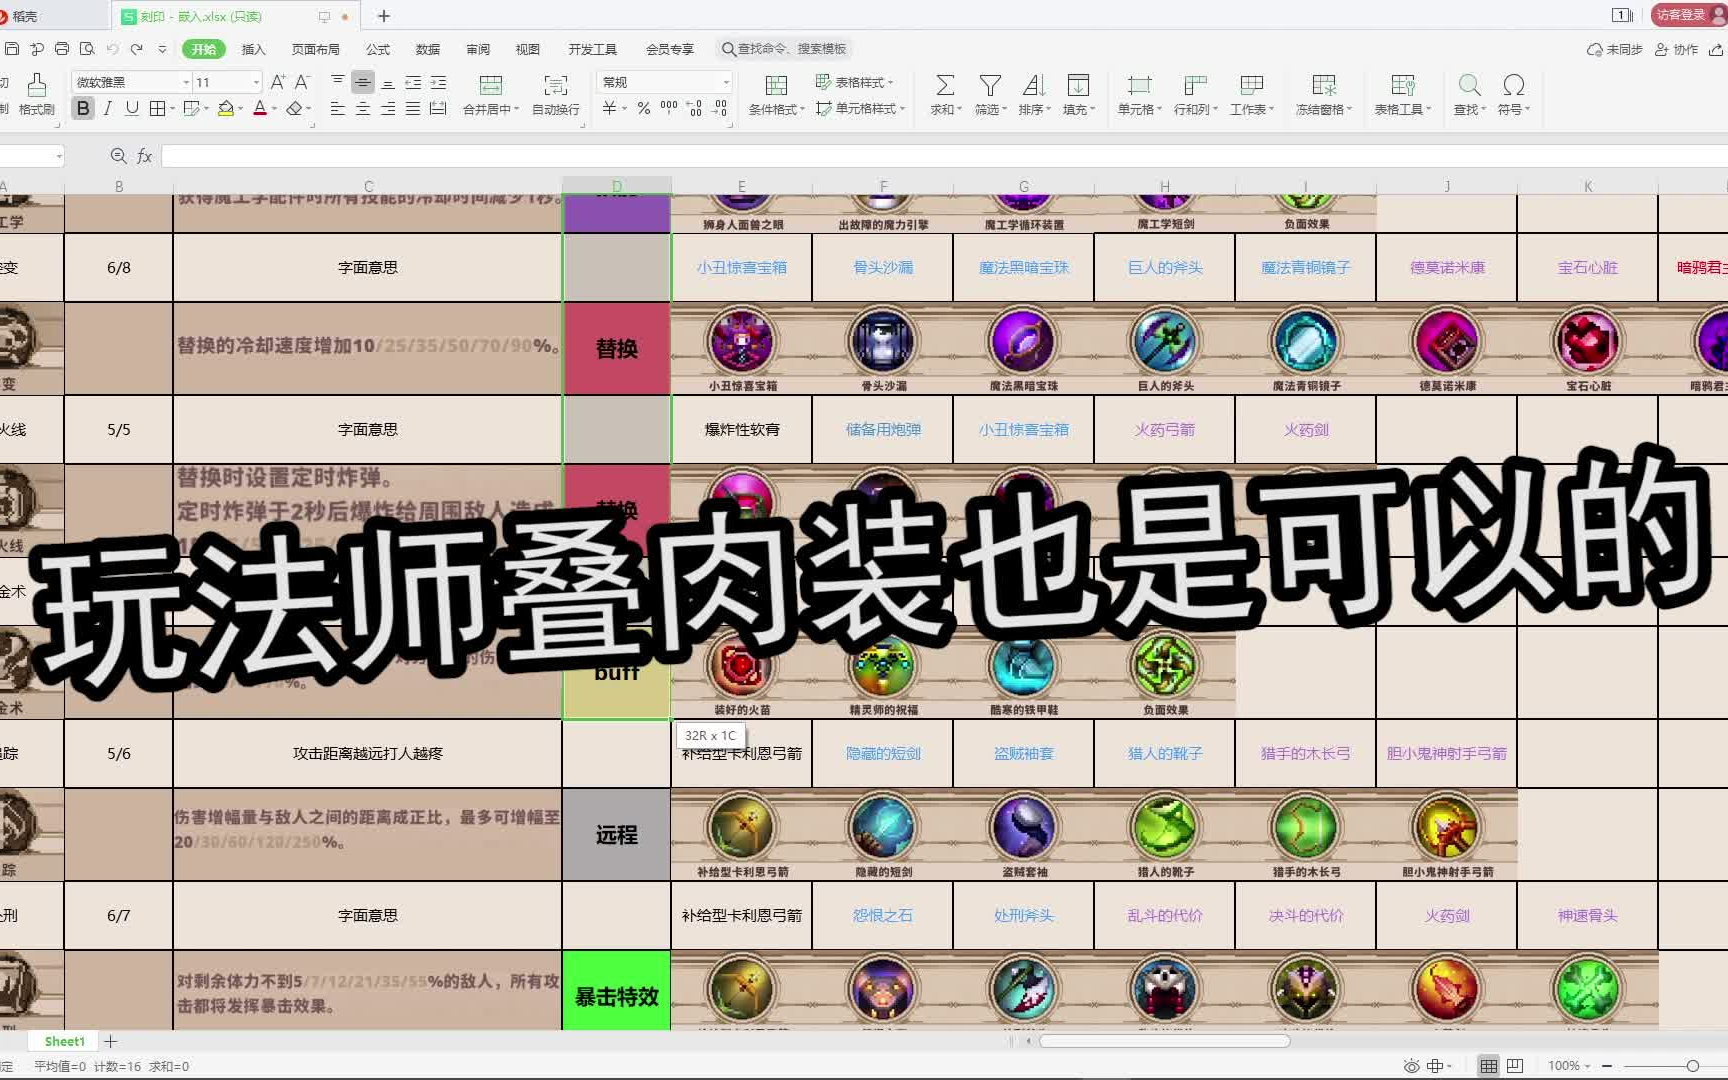Image resolution: width=1728 pixels, height=1080 pixels.
Task: Open Rows and Columns (行和列) menu
Action: click(1195, 95)
